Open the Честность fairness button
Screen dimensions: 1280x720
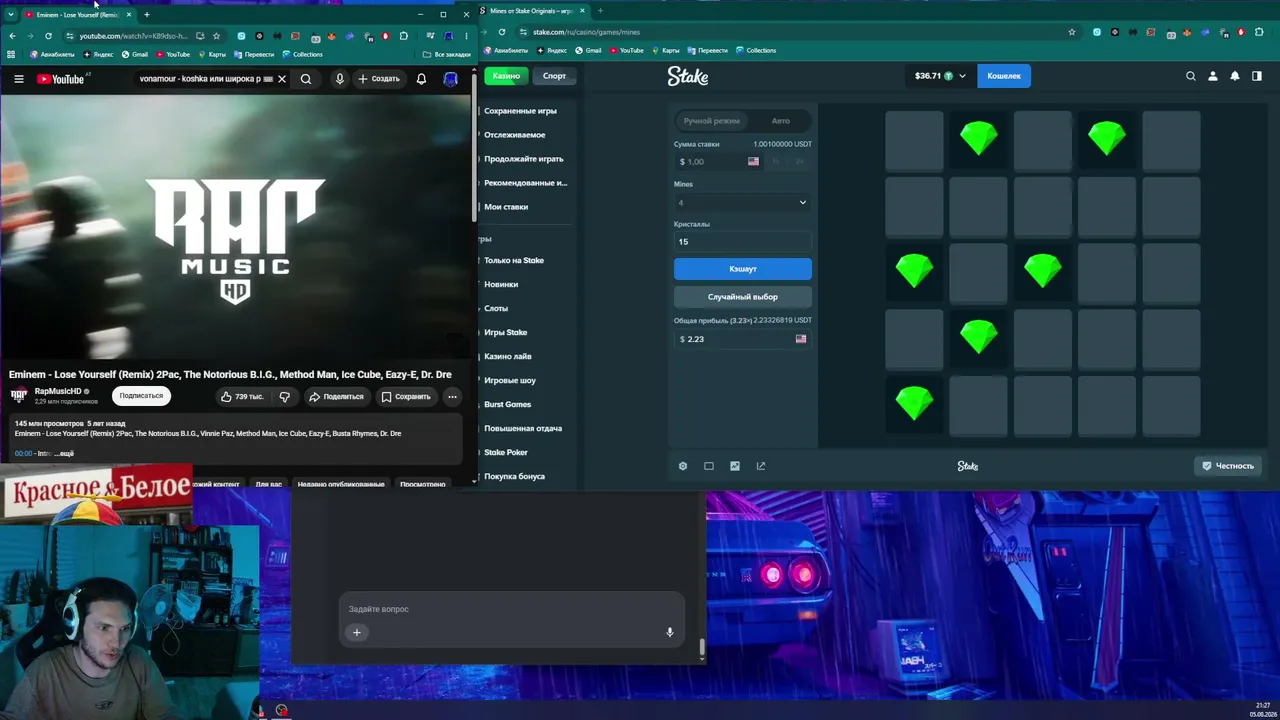(x=1227, y=466)
